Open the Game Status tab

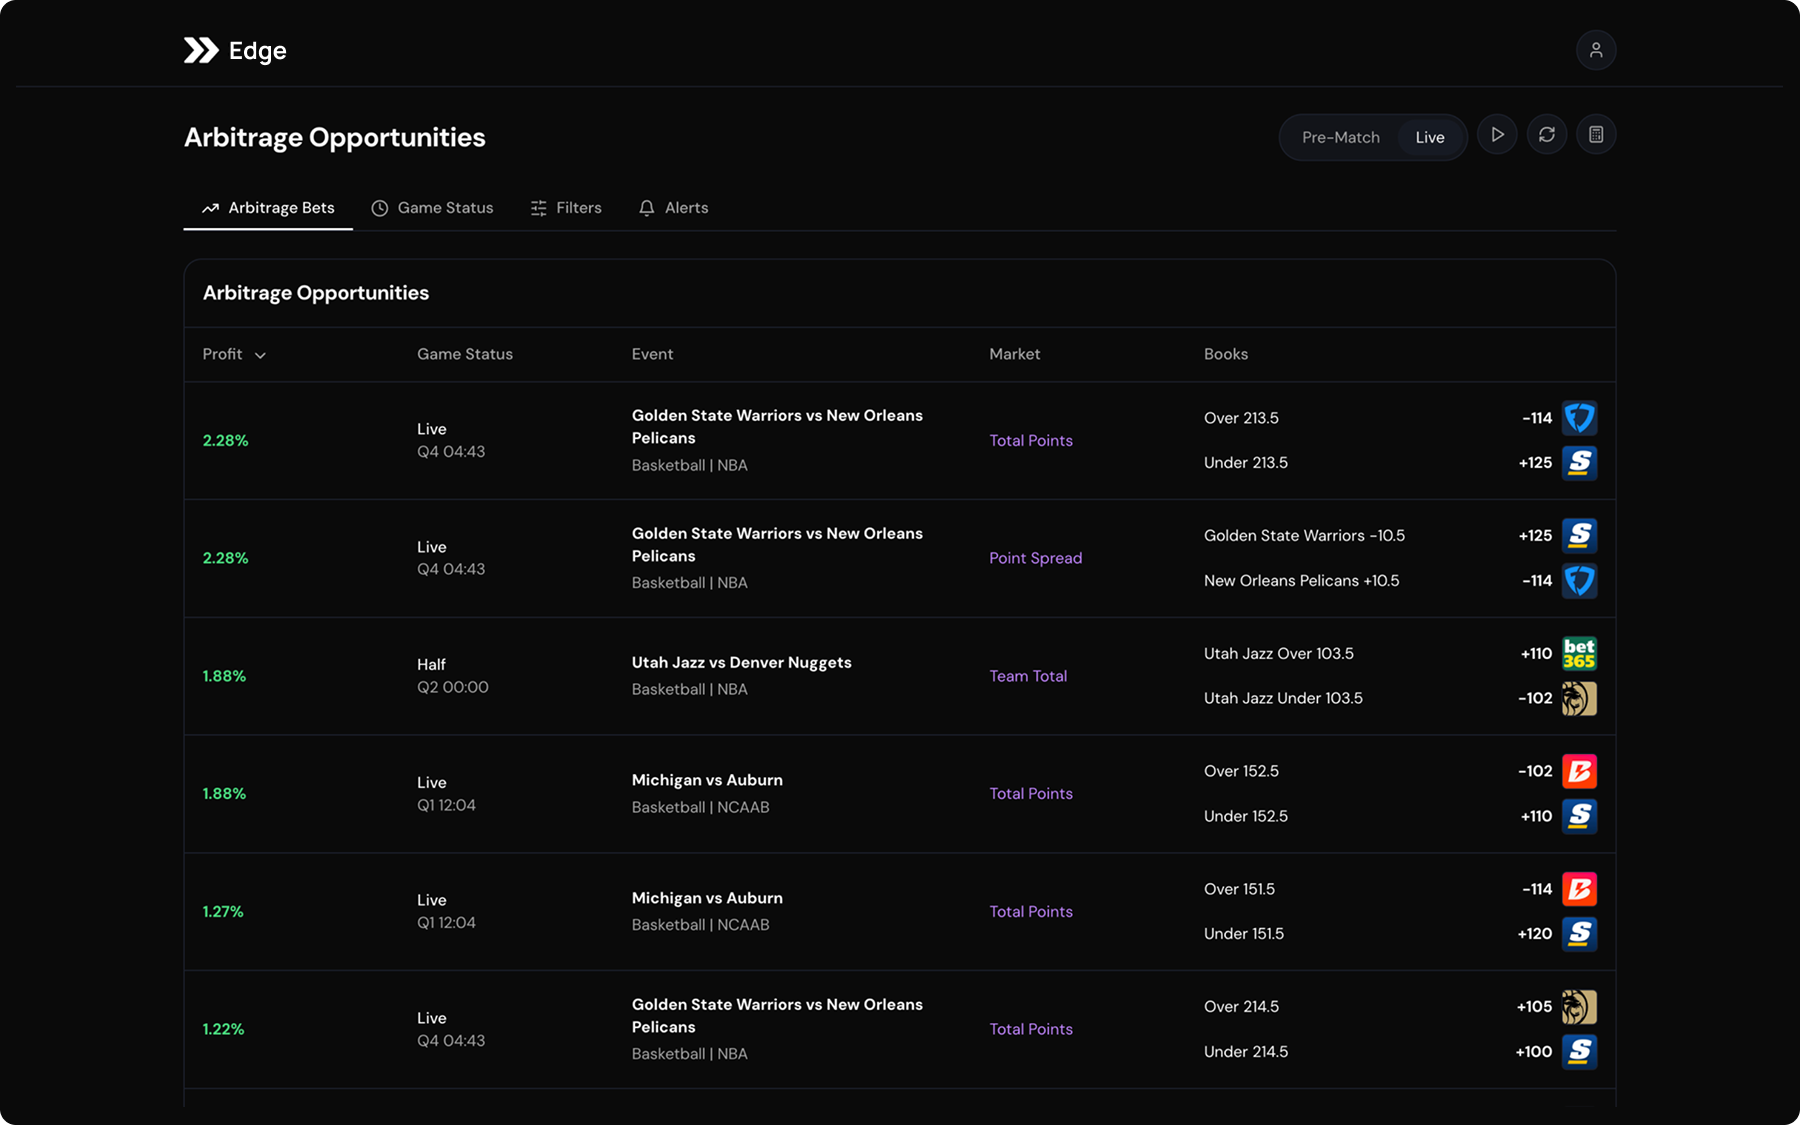pos(432,208)
